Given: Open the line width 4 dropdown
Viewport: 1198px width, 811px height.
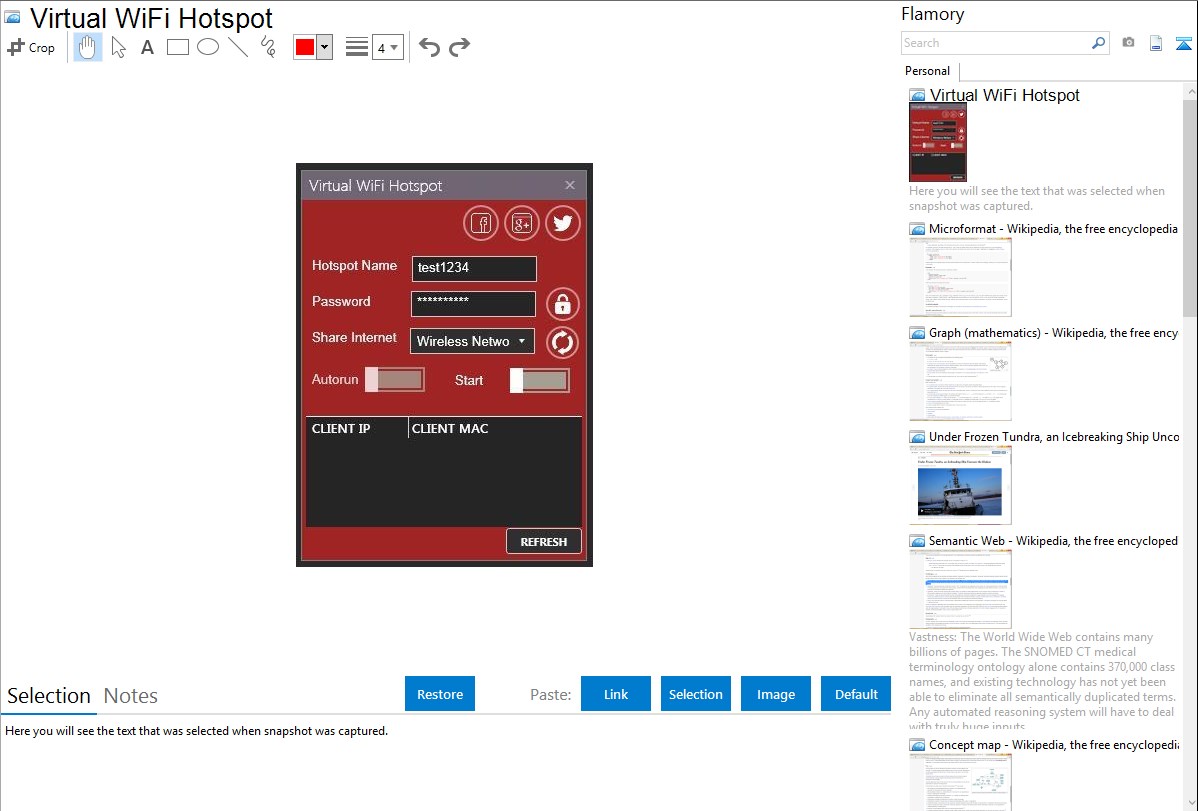Looking at the screenshot, I should (387, 47).
